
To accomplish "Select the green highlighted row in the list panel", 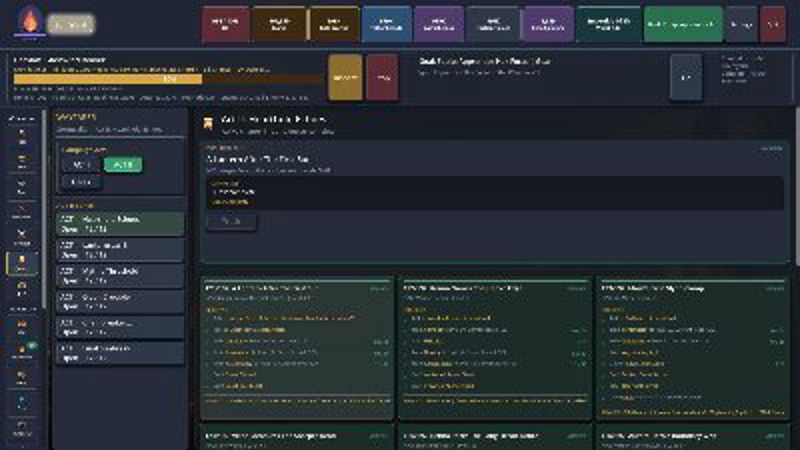I will (x=120, y=224).
